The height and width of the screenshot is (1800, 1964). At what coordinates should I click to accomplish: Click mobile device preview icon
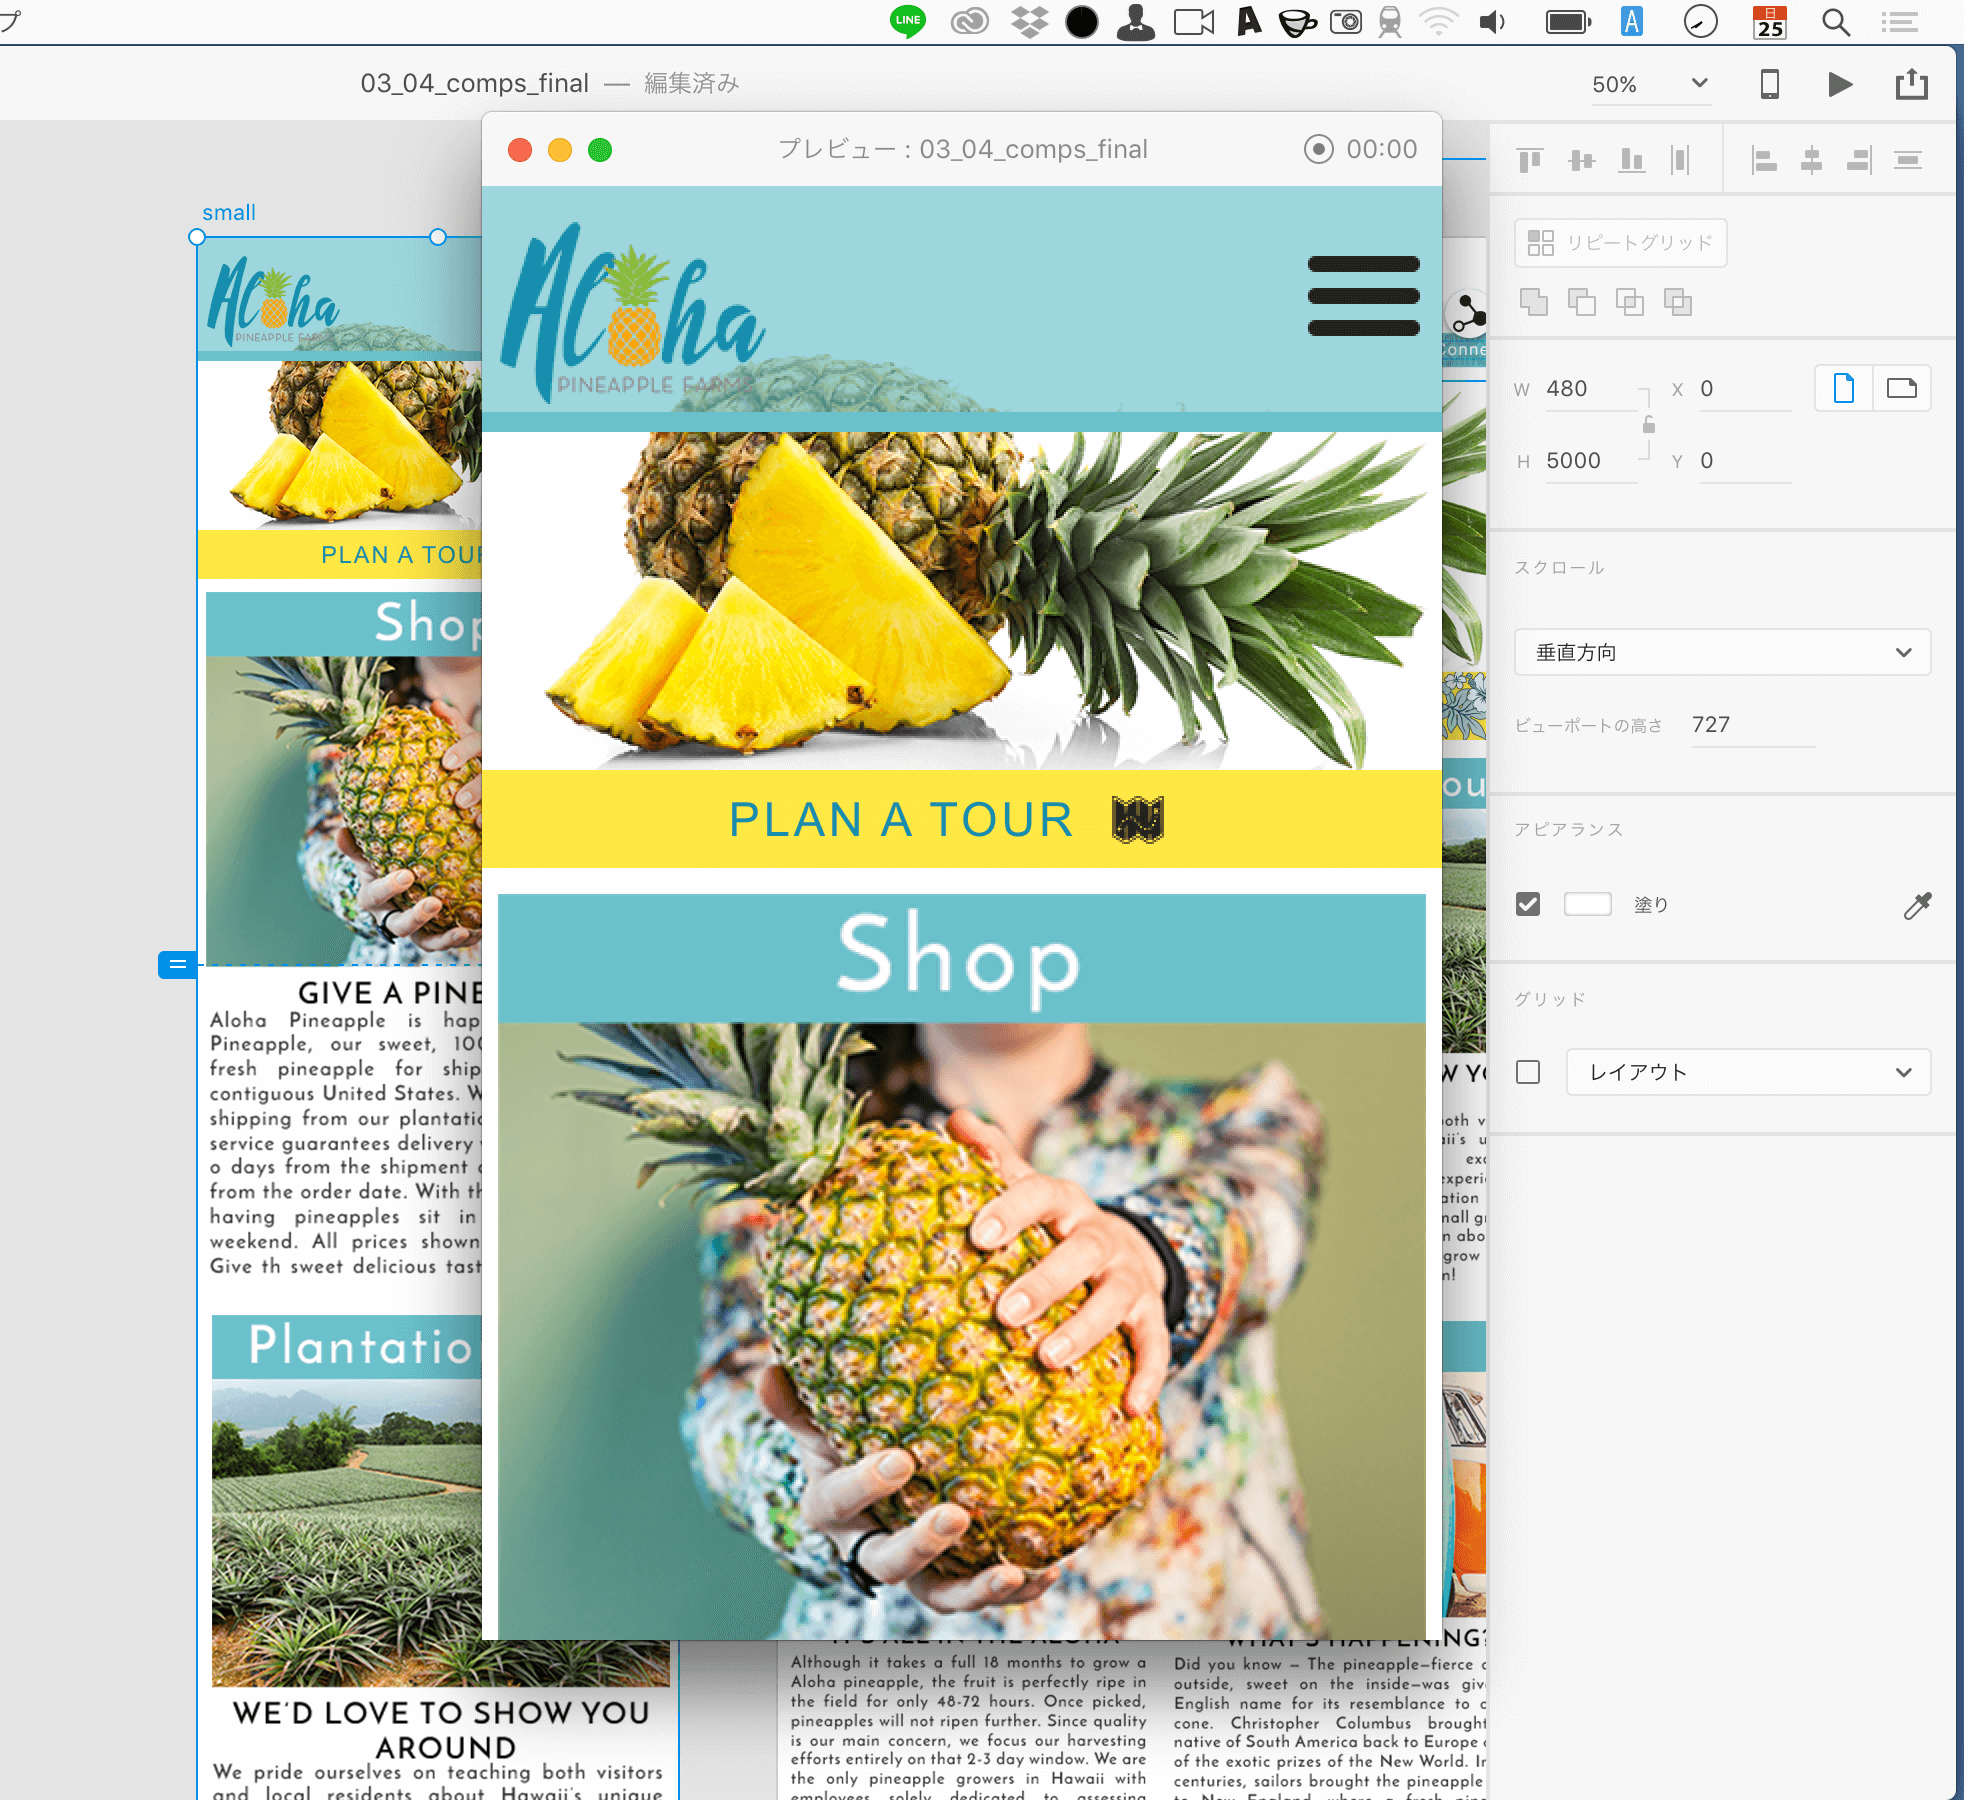point(1770,84)
